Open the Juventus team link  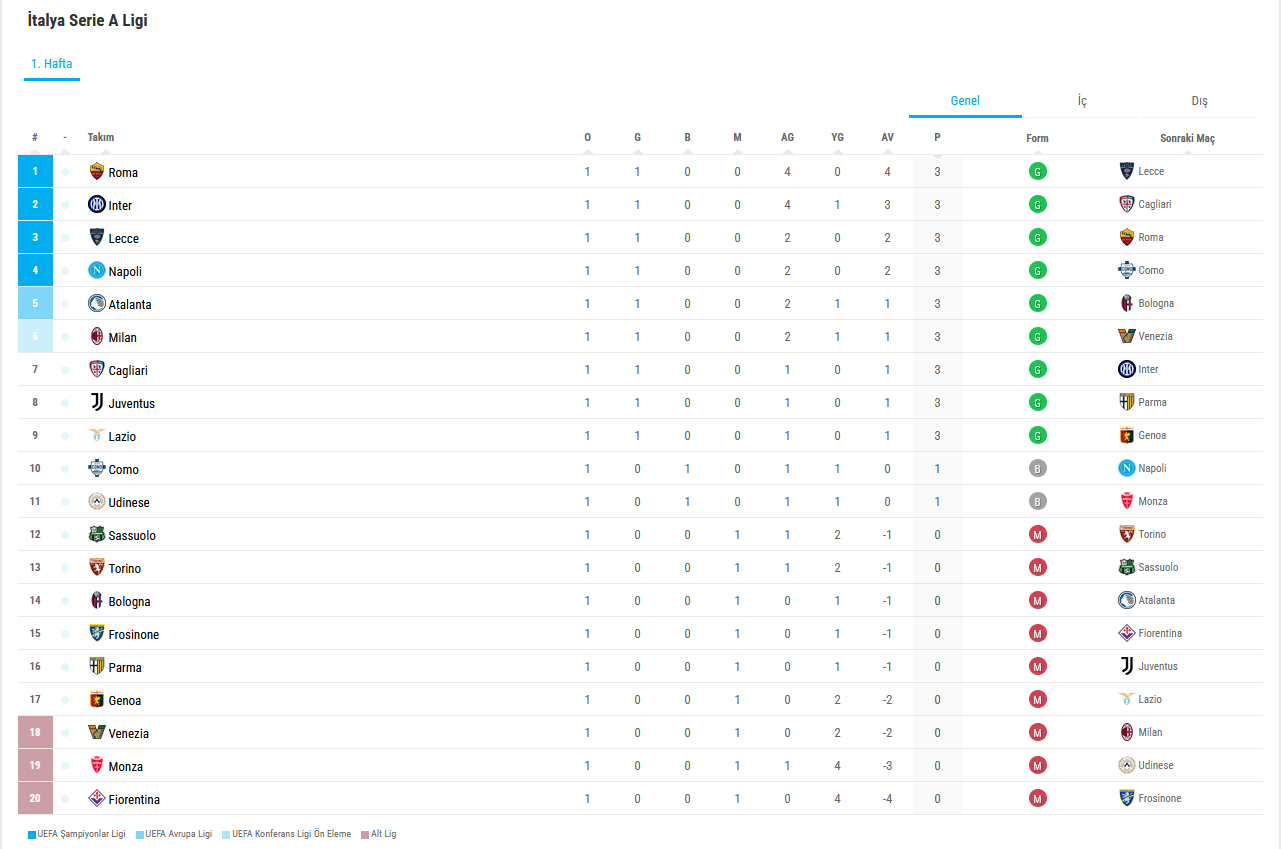(x=131, y=403)
